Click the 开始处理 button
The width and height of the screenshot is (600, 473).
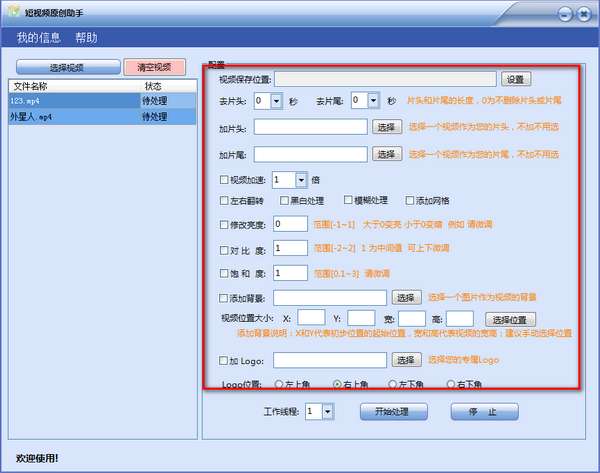click(393, 412)
